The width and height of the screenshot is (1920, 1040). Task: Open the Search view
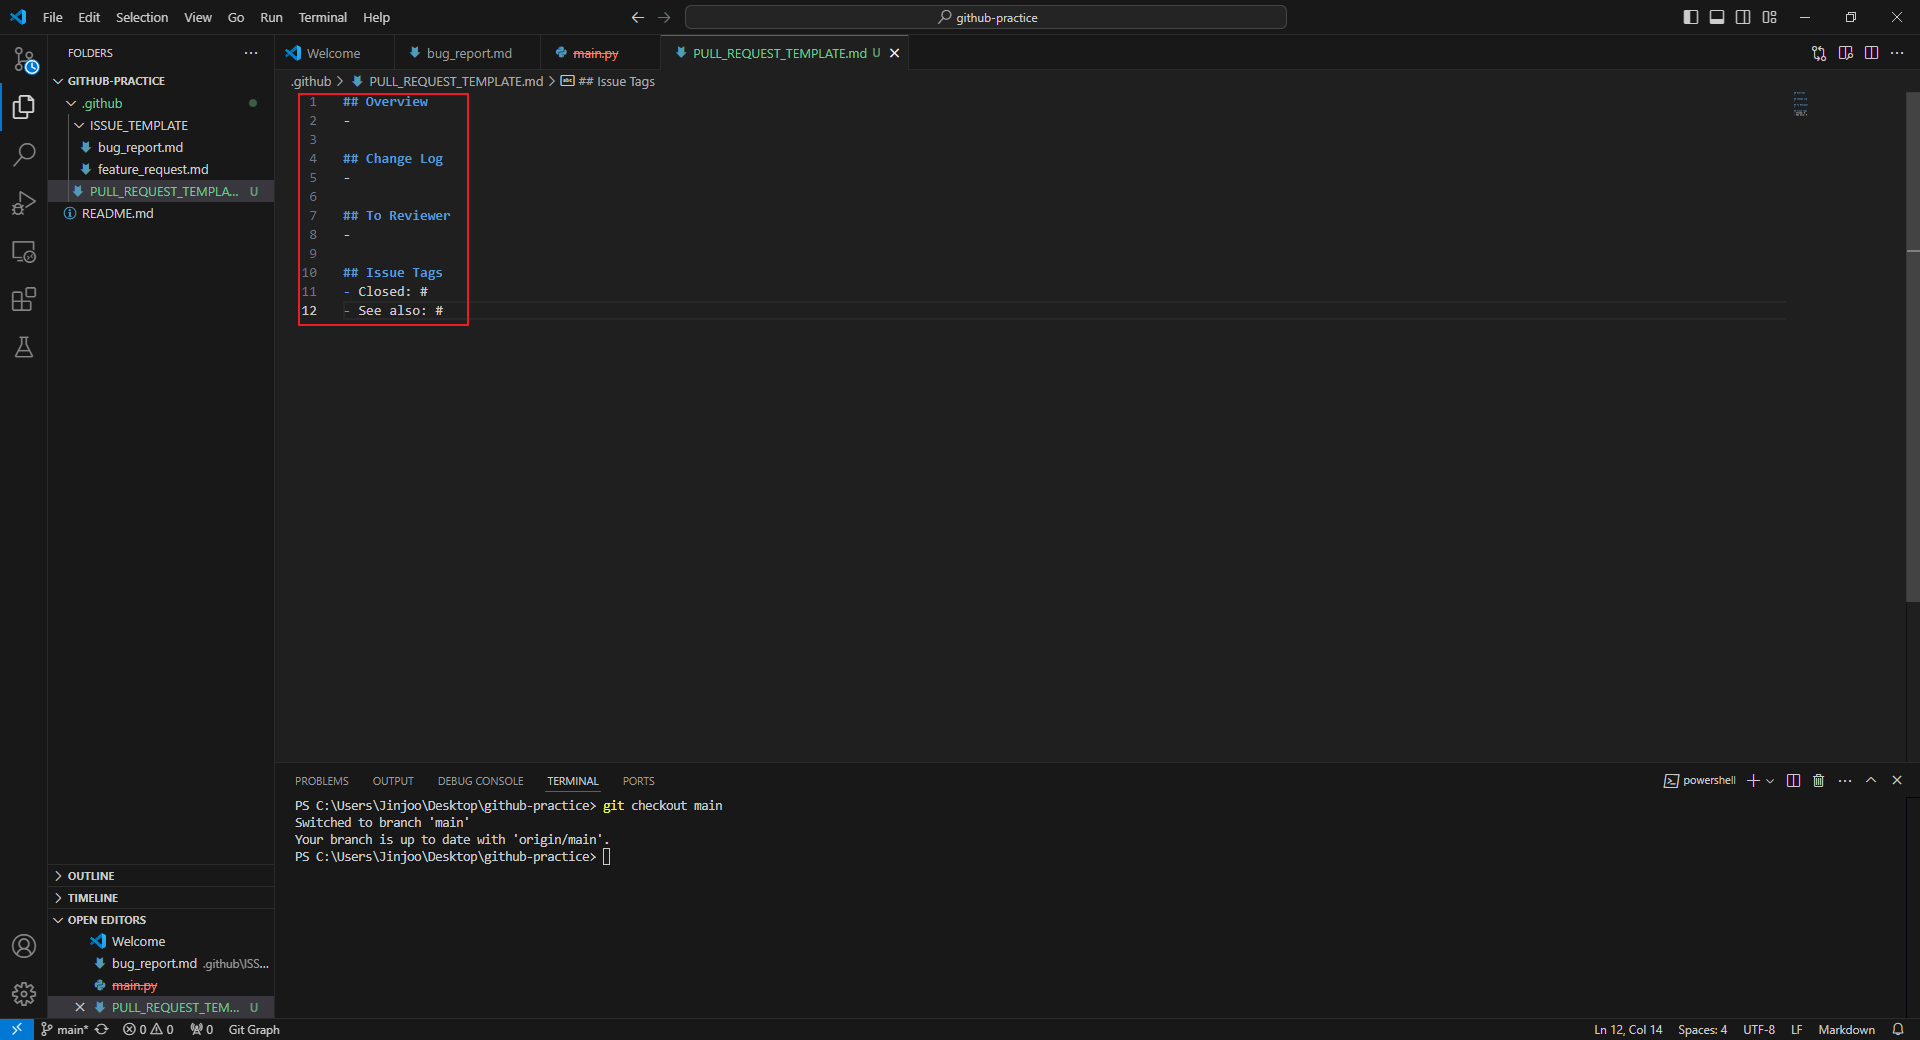tap(24, 154)
